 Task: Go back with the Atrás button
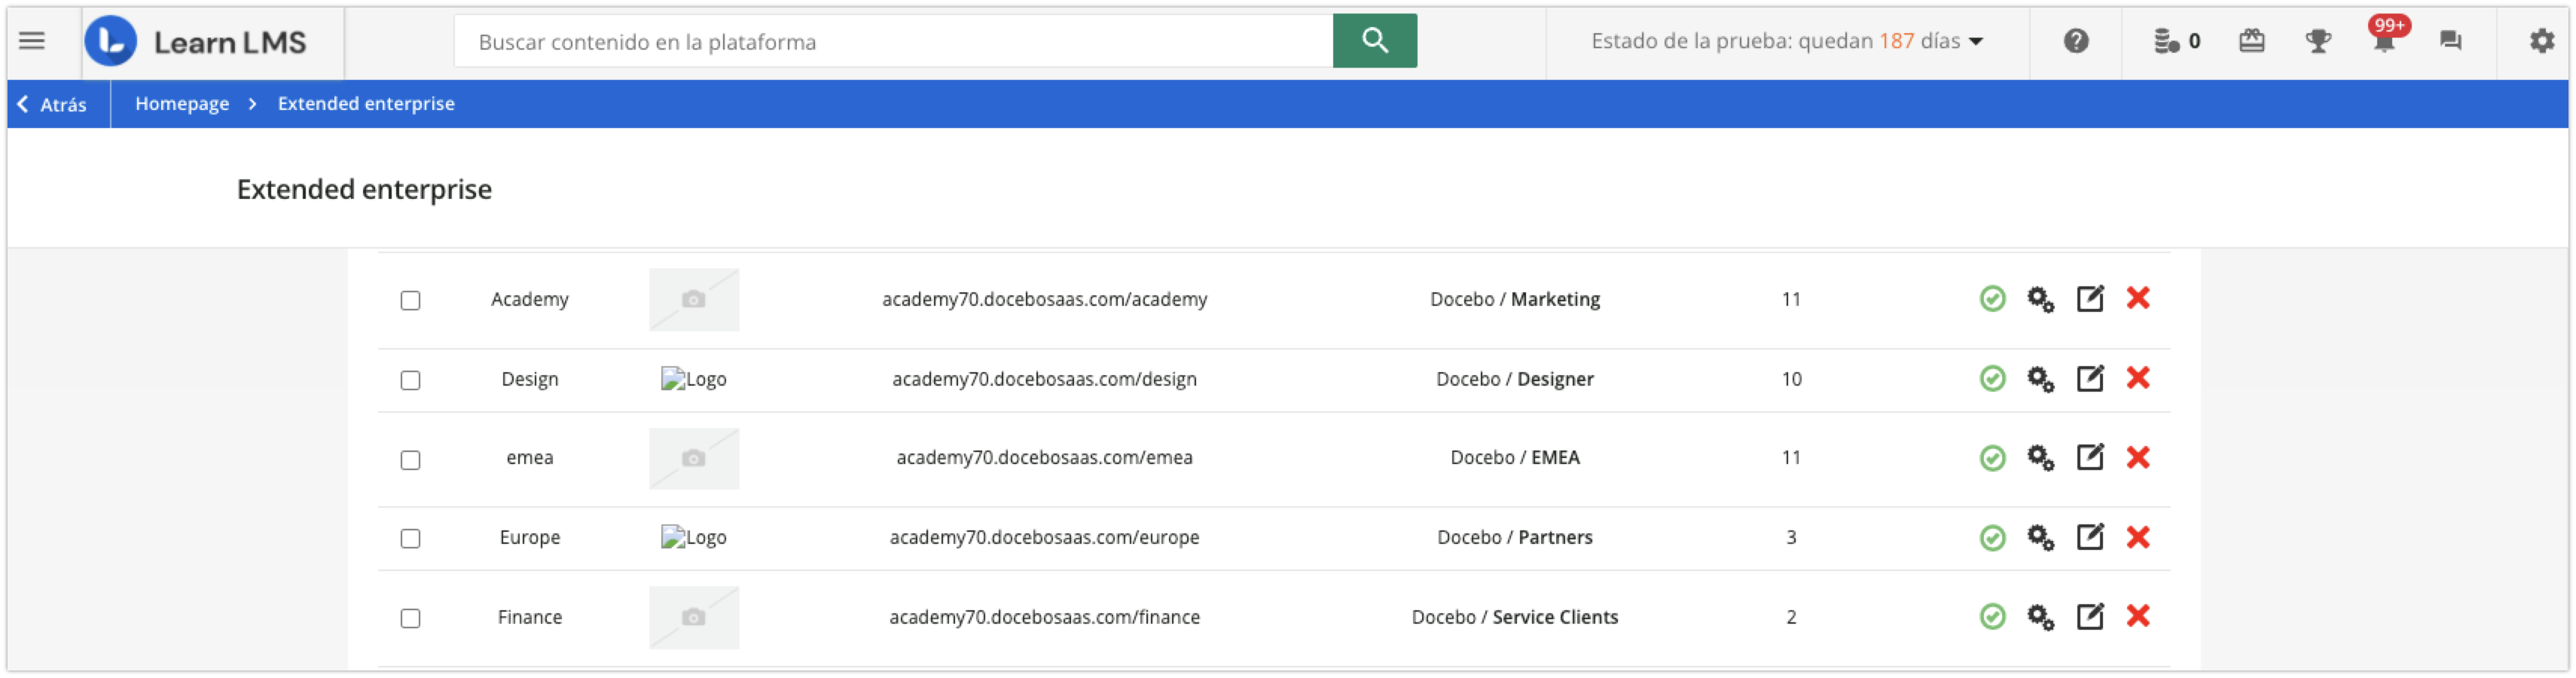tap(53, 104)
